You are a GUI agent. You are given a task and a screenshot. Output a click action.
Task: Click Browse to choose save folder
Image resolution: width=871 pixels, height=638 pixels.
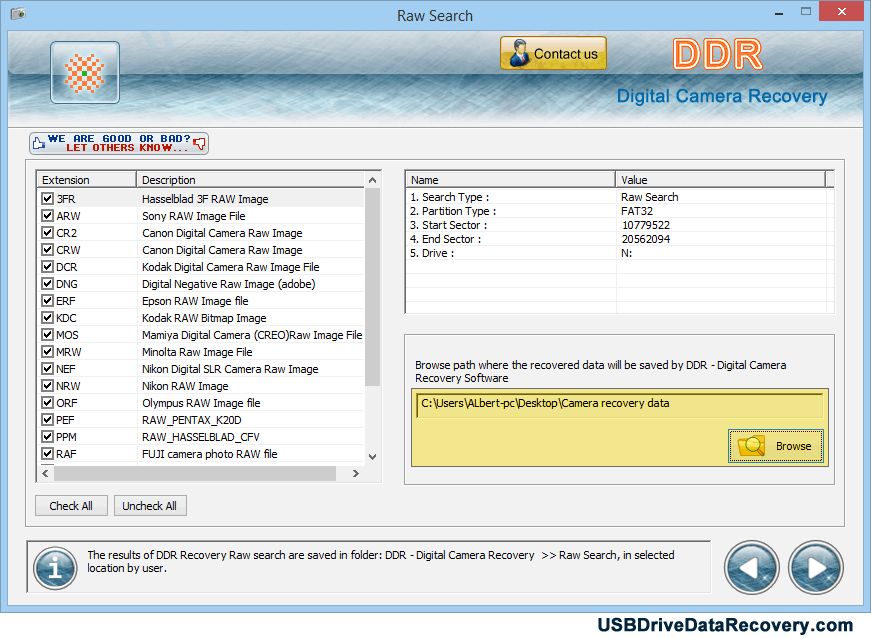775,446
